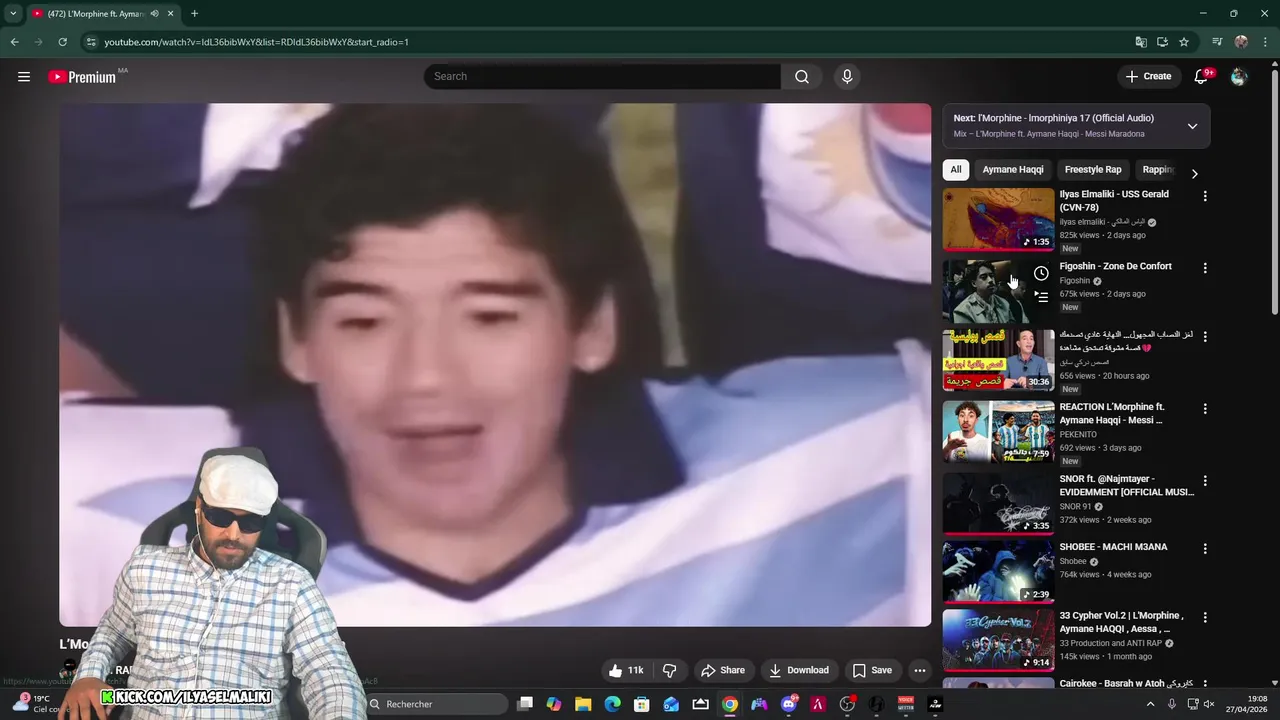
Task: Like the video with 11k thumbs up
Action: [626, 670]
